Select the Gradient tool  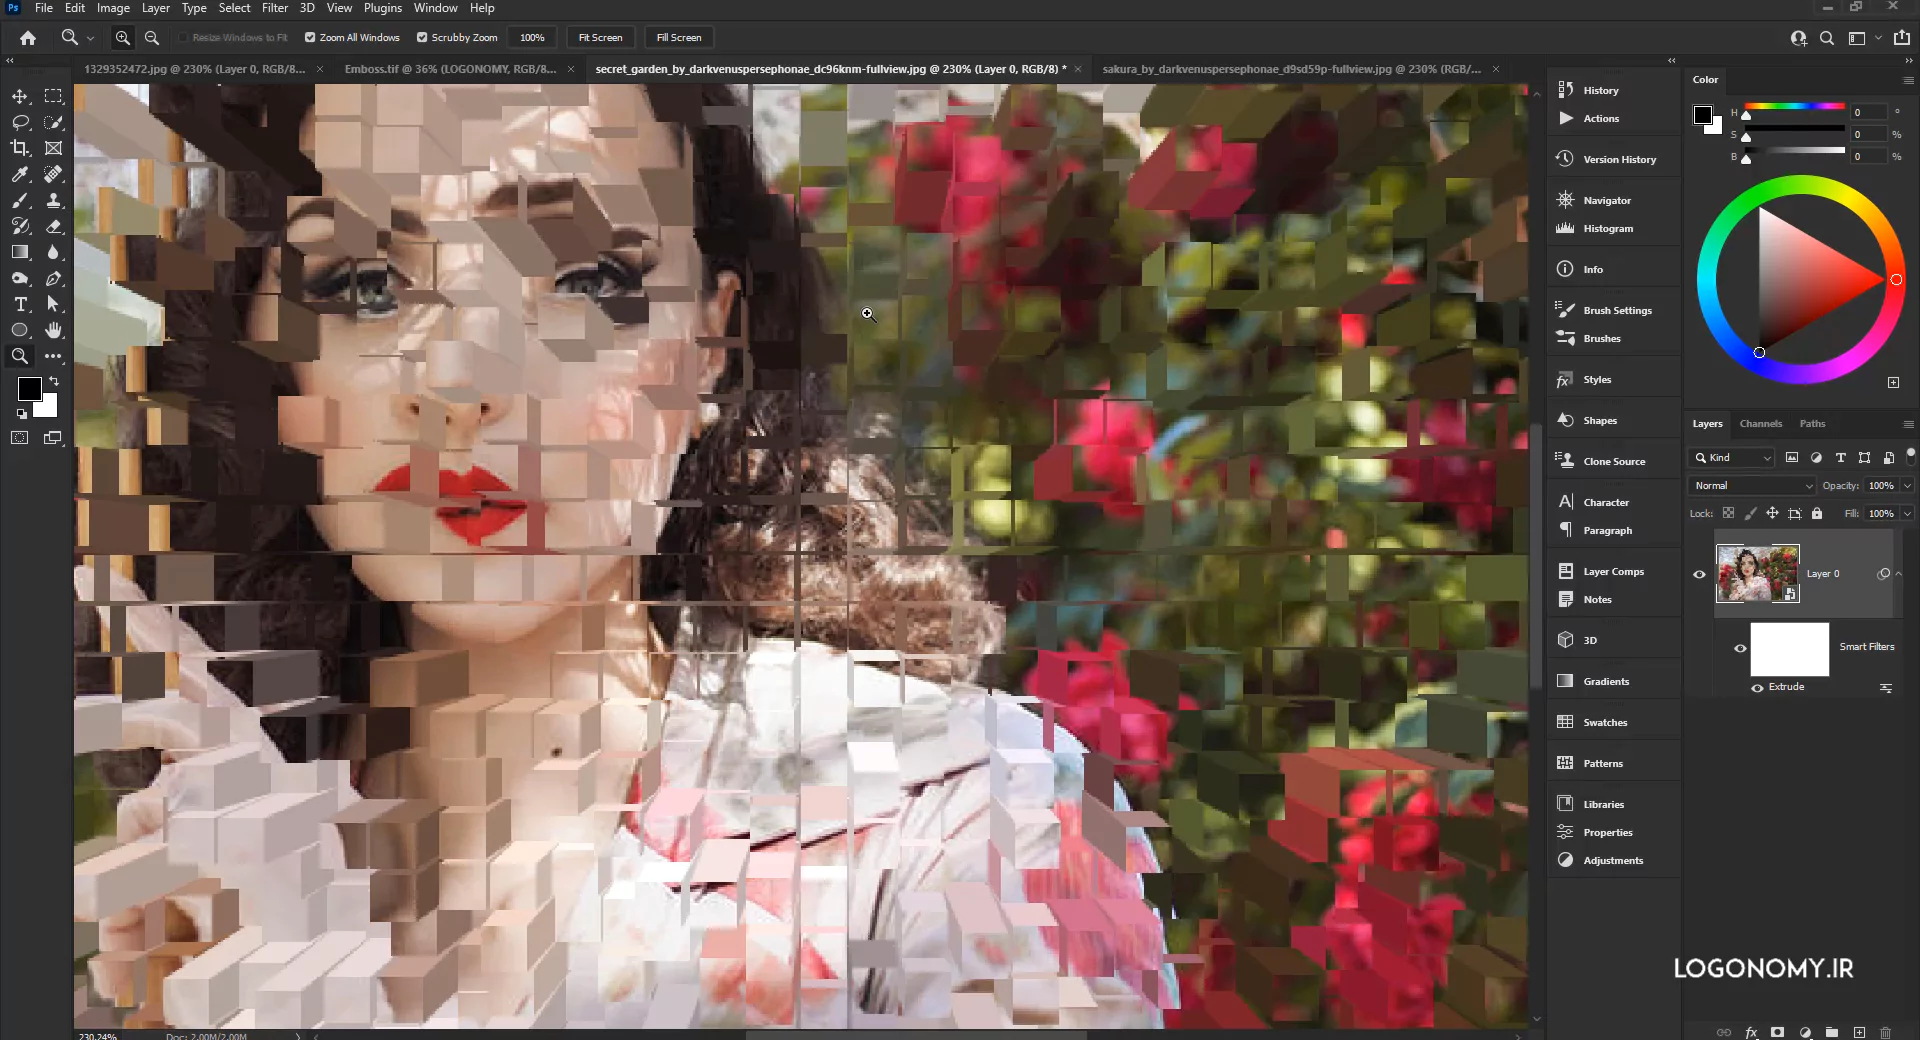pos(20,252)
